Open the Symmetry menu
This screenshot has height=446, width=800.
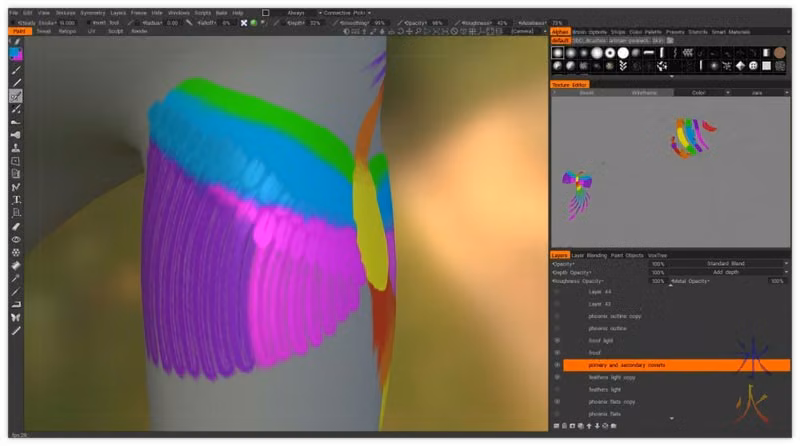click(92, 13)
